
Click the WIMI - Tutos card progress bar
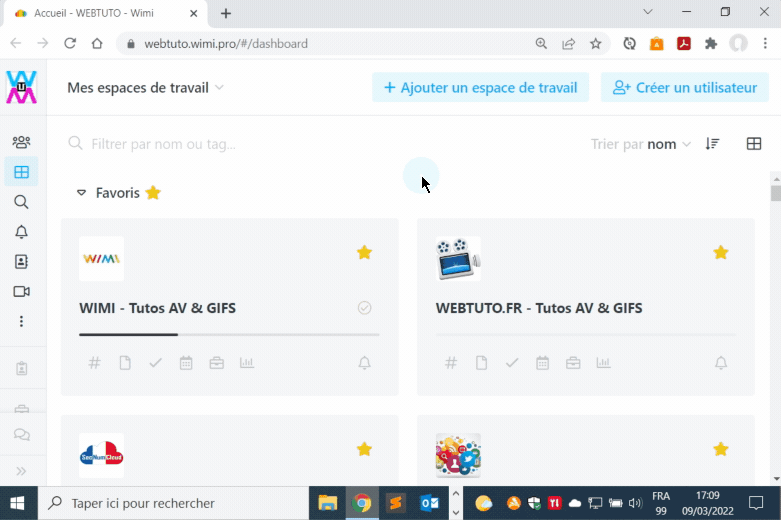click(x=229, y=335)
